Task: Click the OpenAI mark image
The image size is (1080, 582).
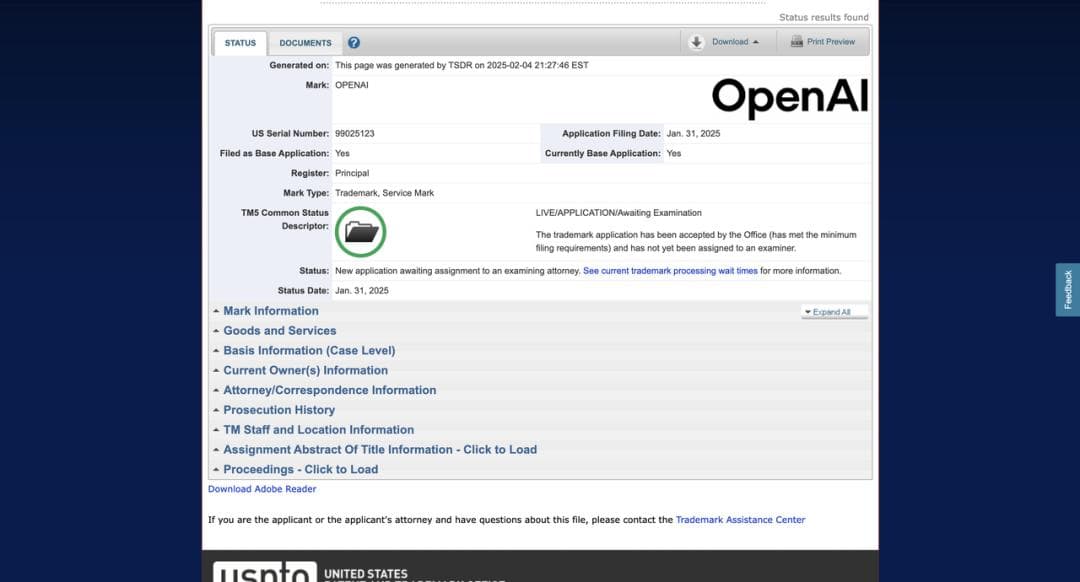Action: coord(789,98)
